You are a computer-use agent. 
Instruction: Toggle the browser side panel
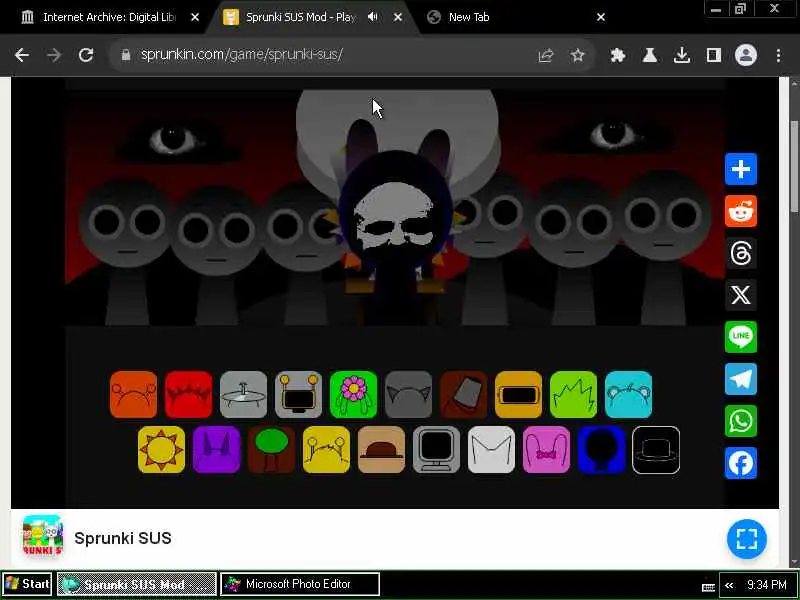tap(714, 55)
